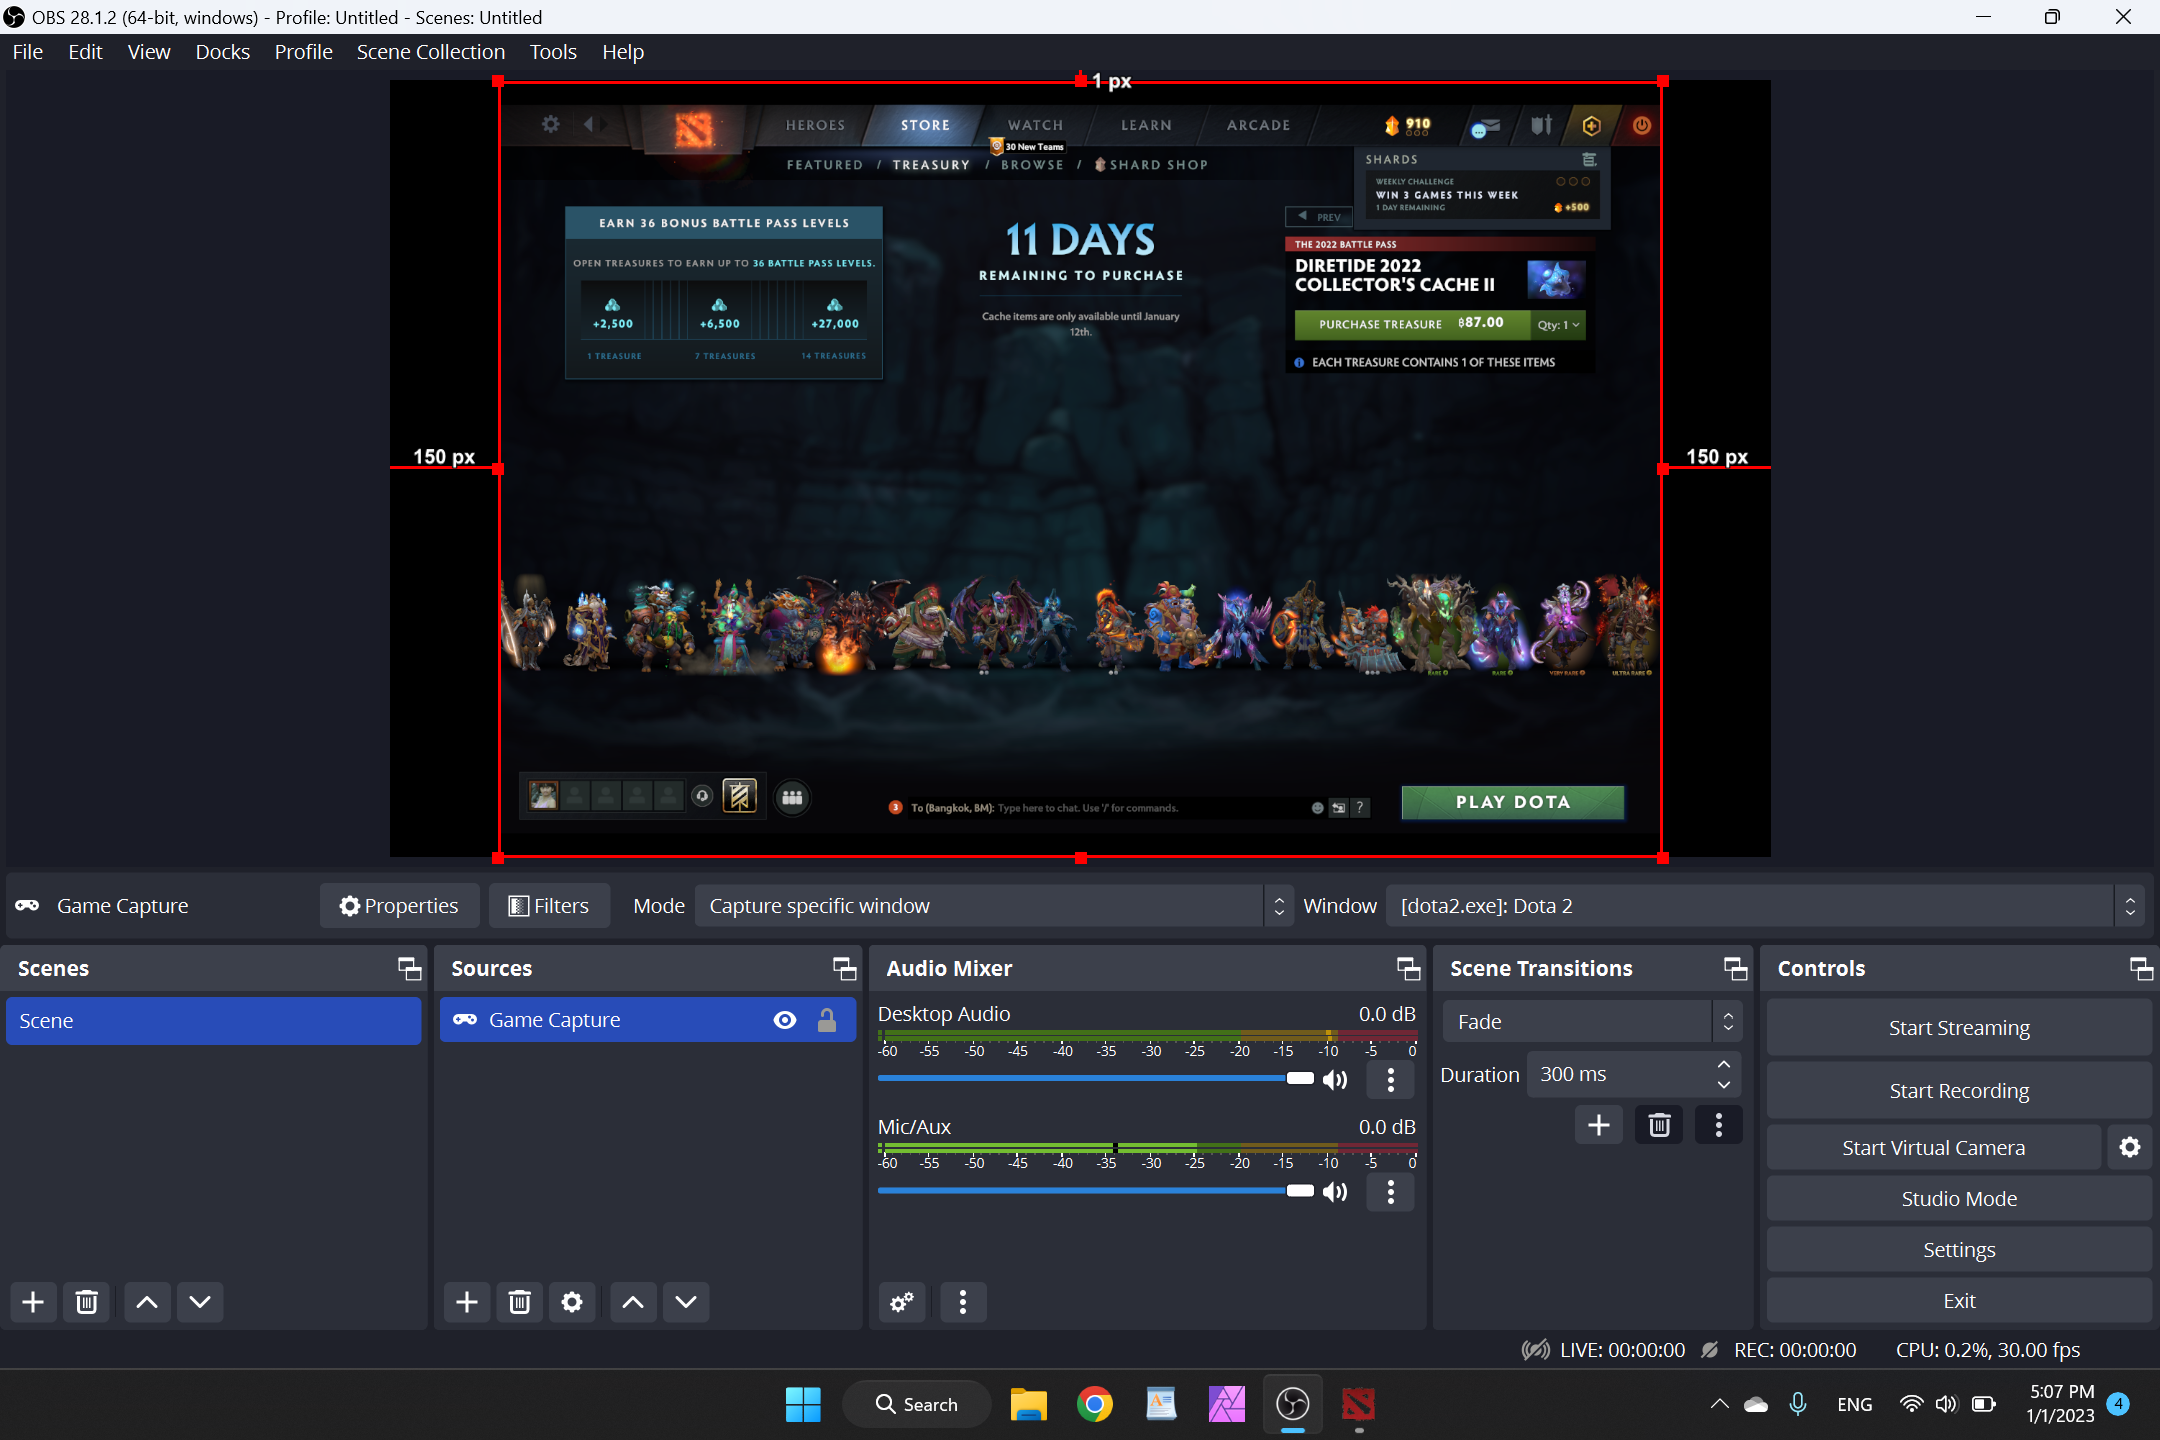Select the Scene item in Scenes list
Image resolution: width=2160 pixels, height=1440 pixels.
[x=213, y=1021]
